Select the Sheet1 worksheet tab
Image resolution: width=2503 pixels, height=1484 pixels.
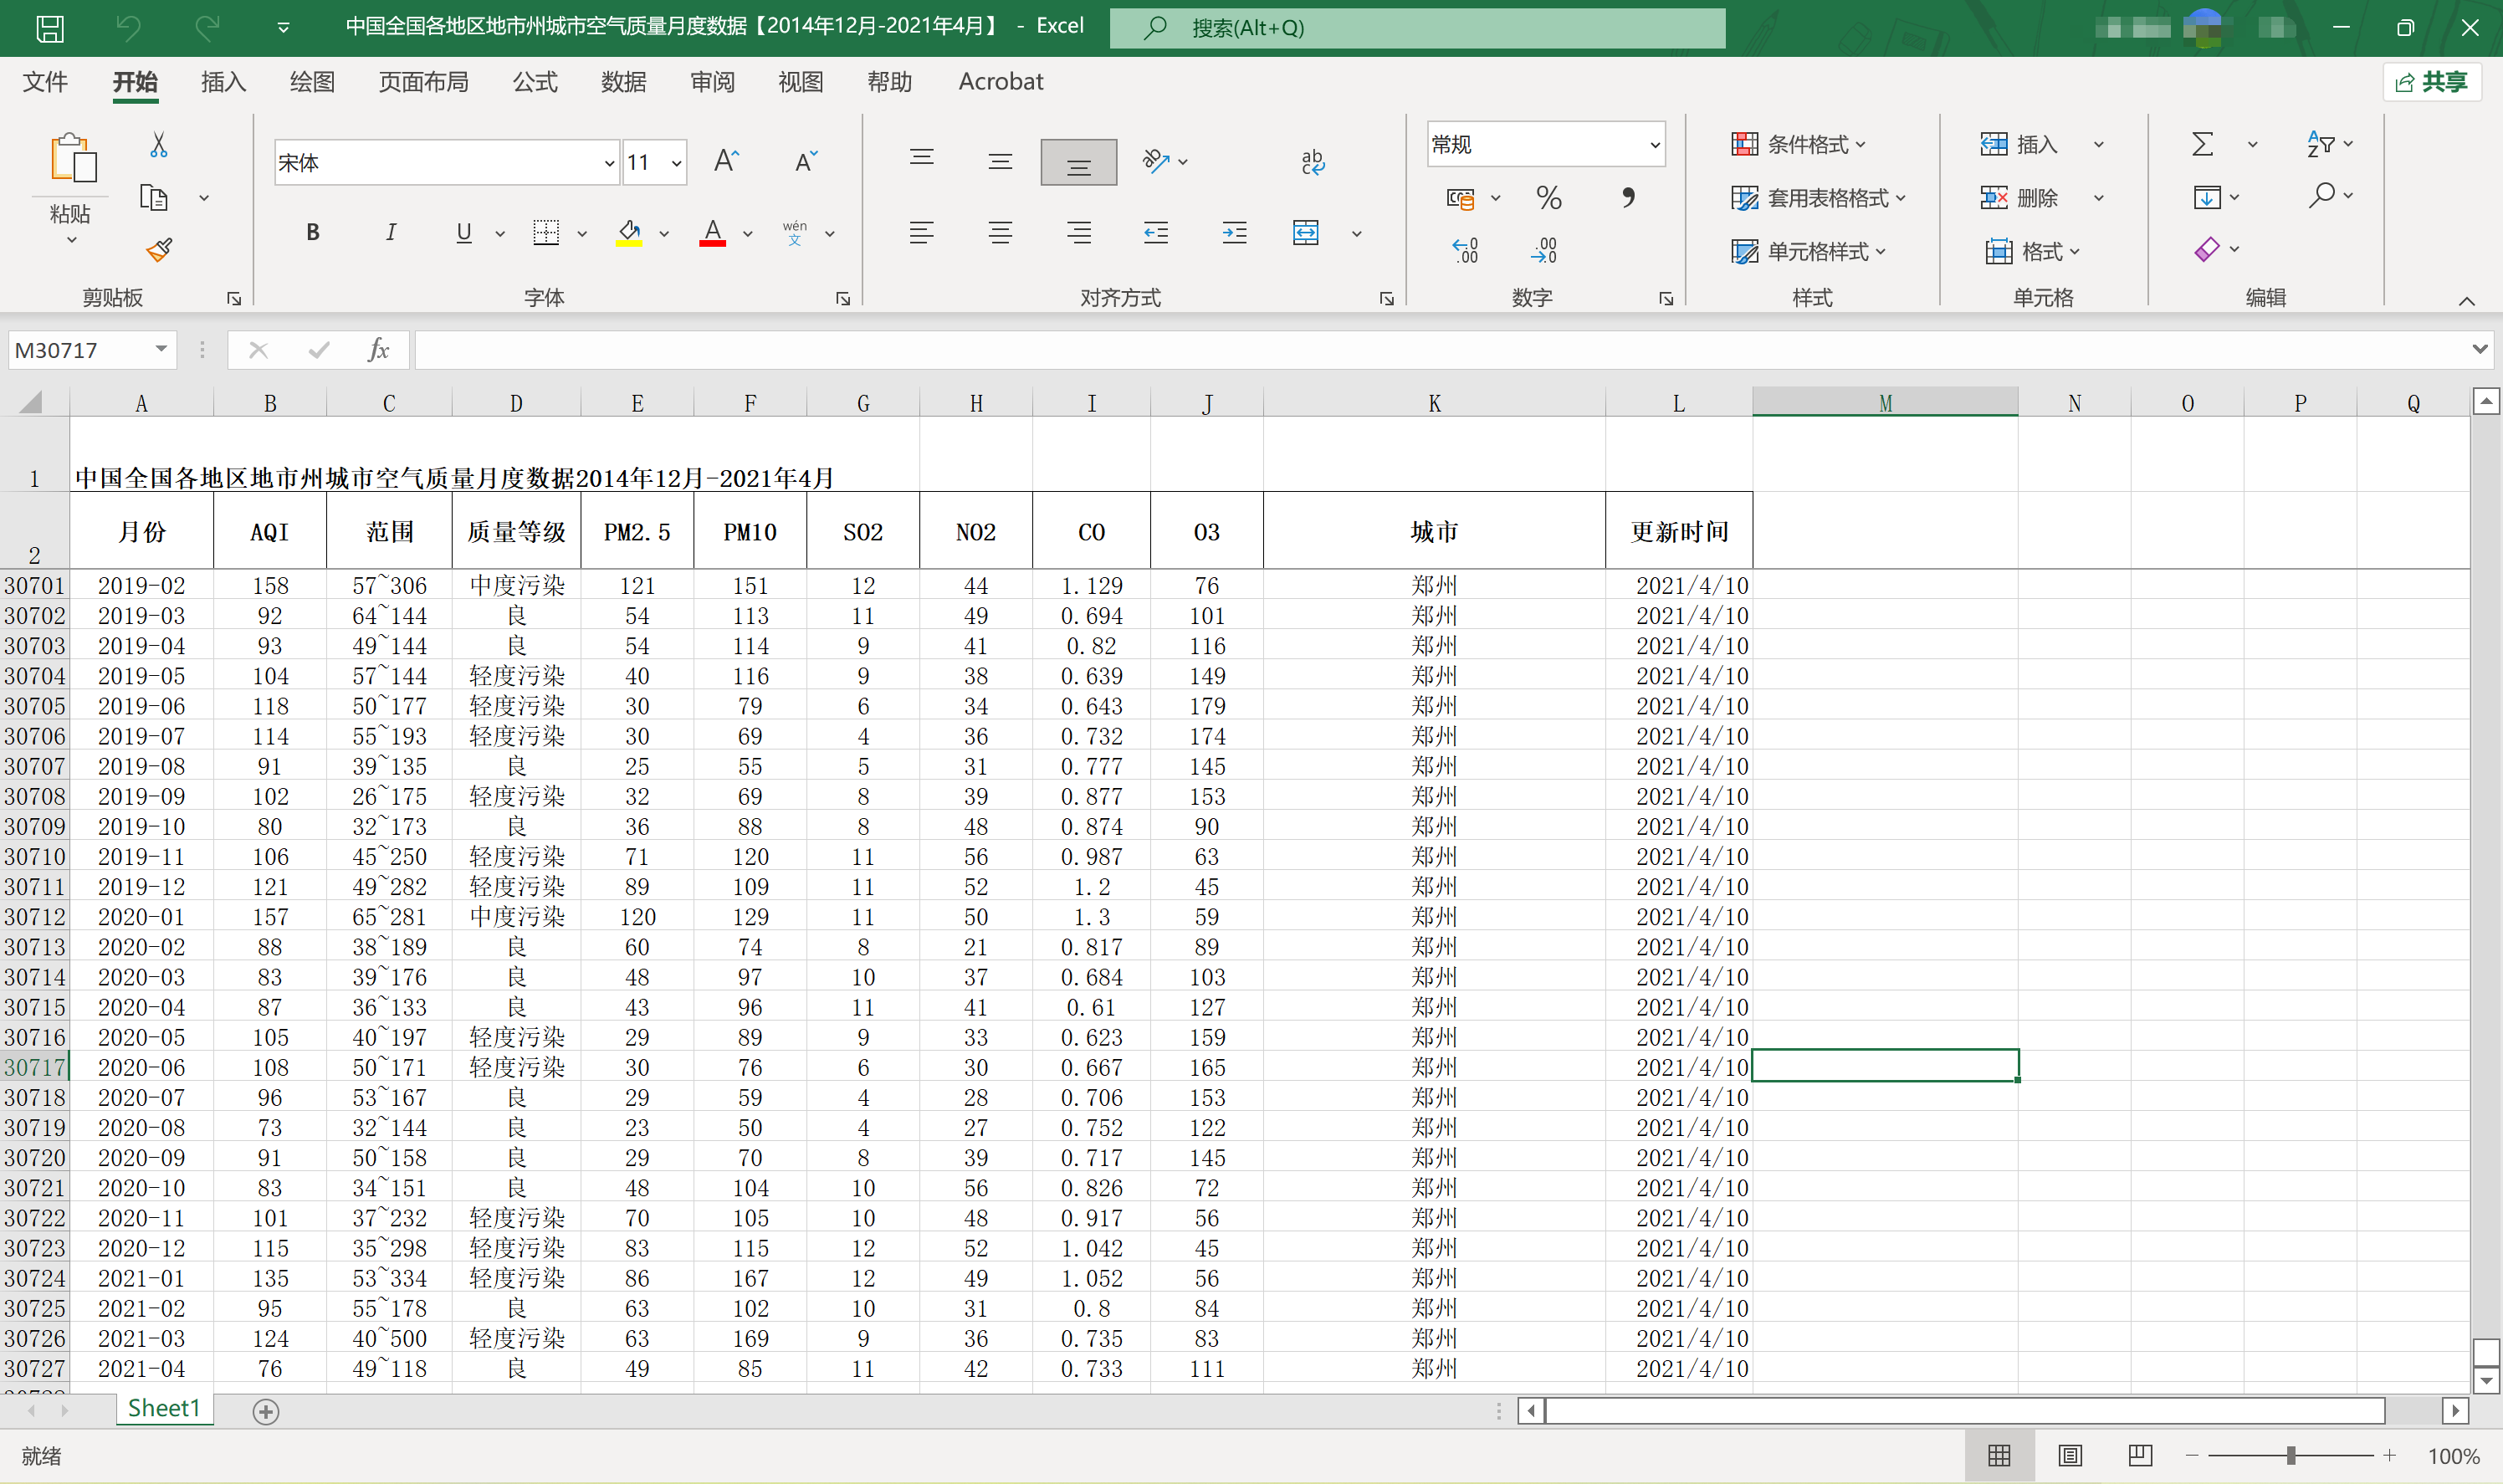164,1409
